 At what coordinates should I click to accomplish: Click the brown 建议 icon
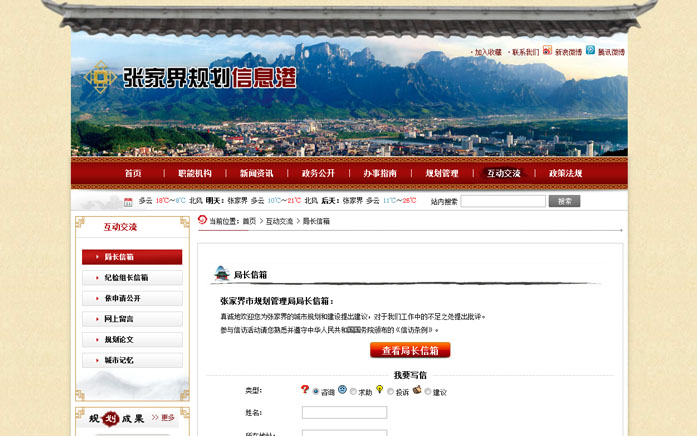[417, 389]
